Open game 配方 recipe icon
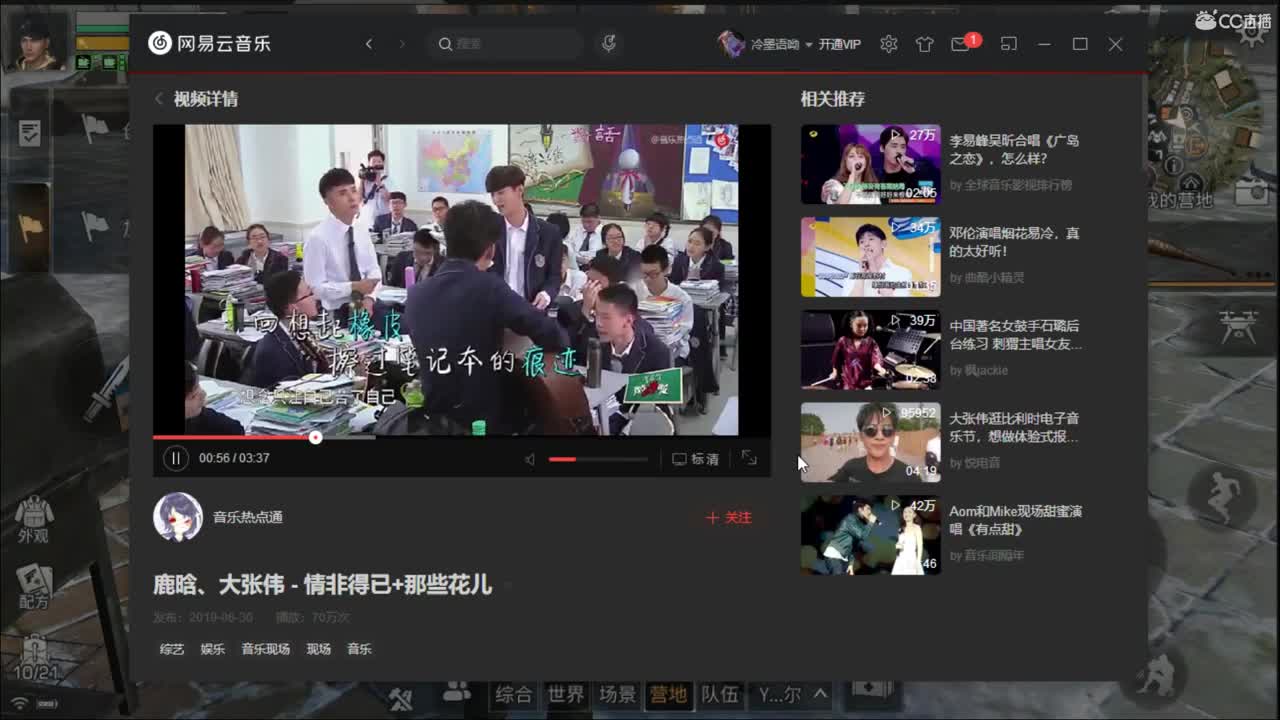 33,586
